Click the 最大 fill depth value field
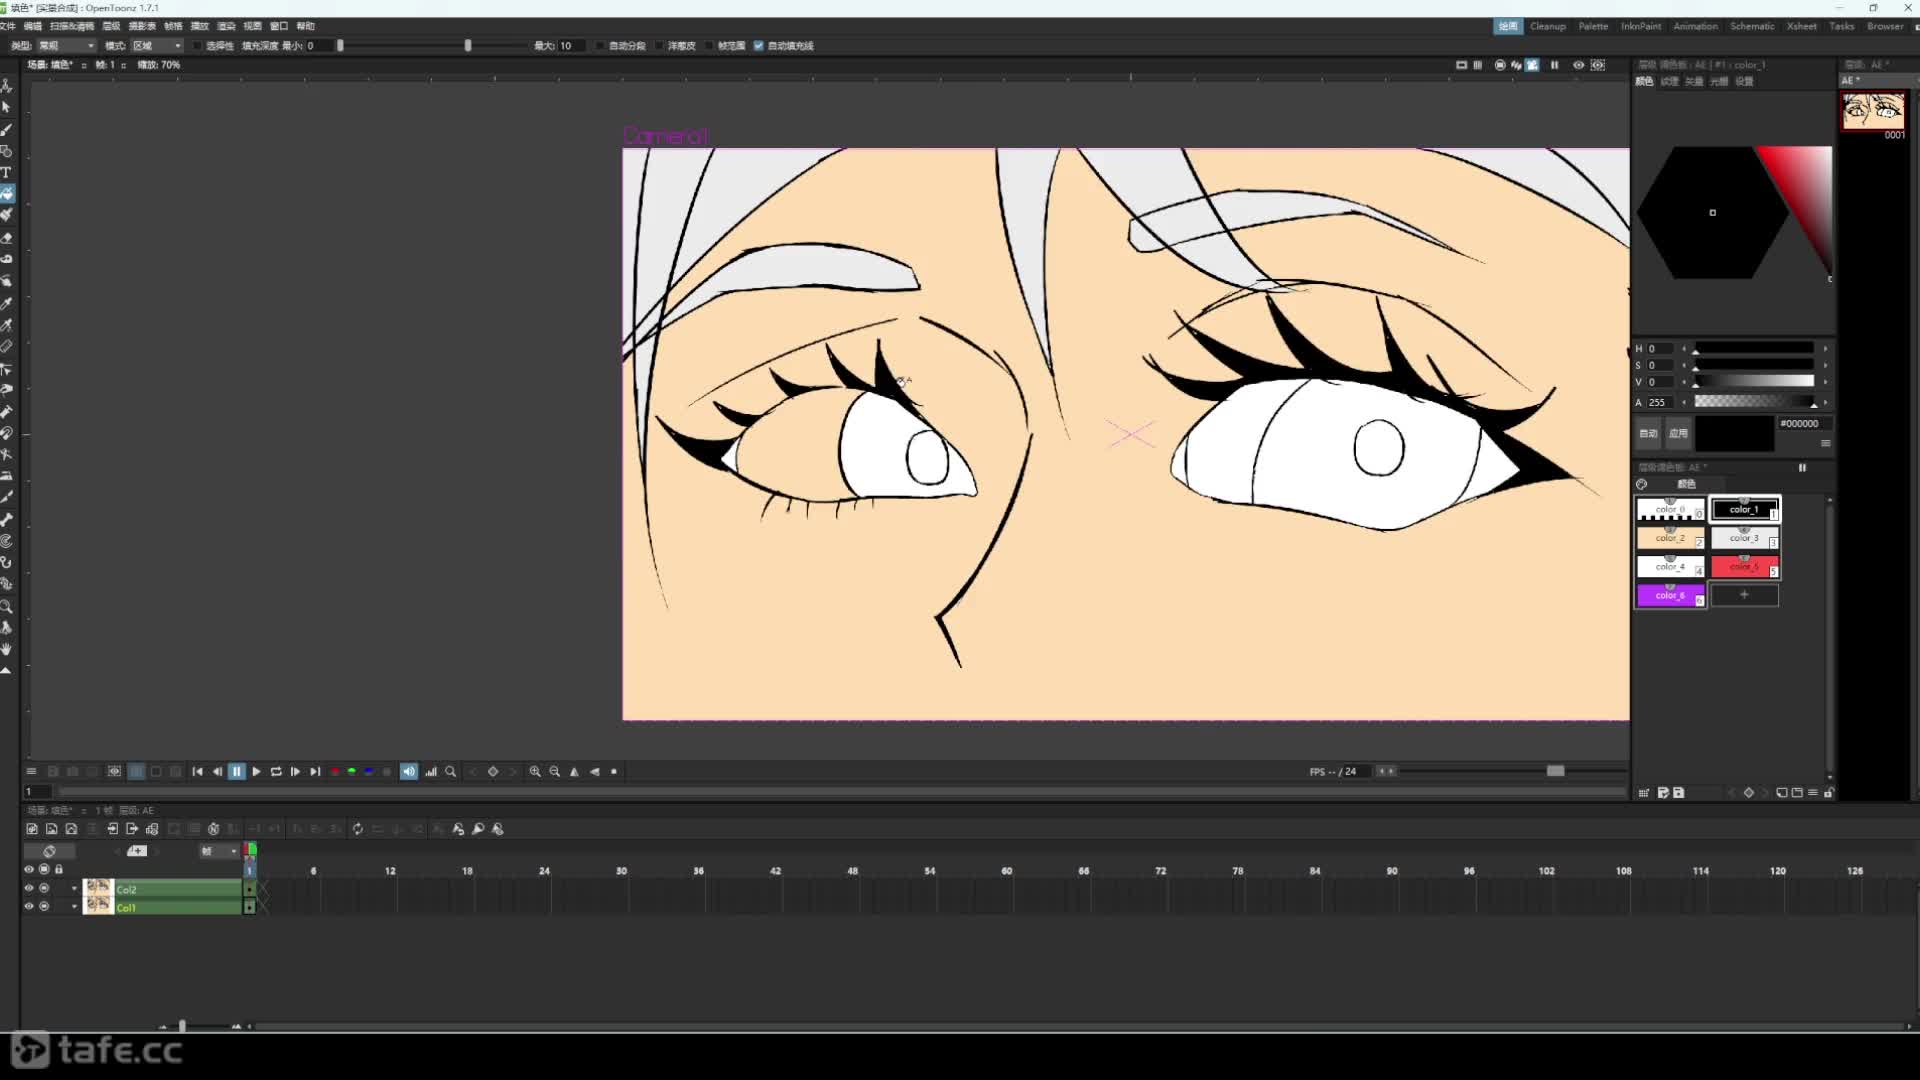 (571, 46)
